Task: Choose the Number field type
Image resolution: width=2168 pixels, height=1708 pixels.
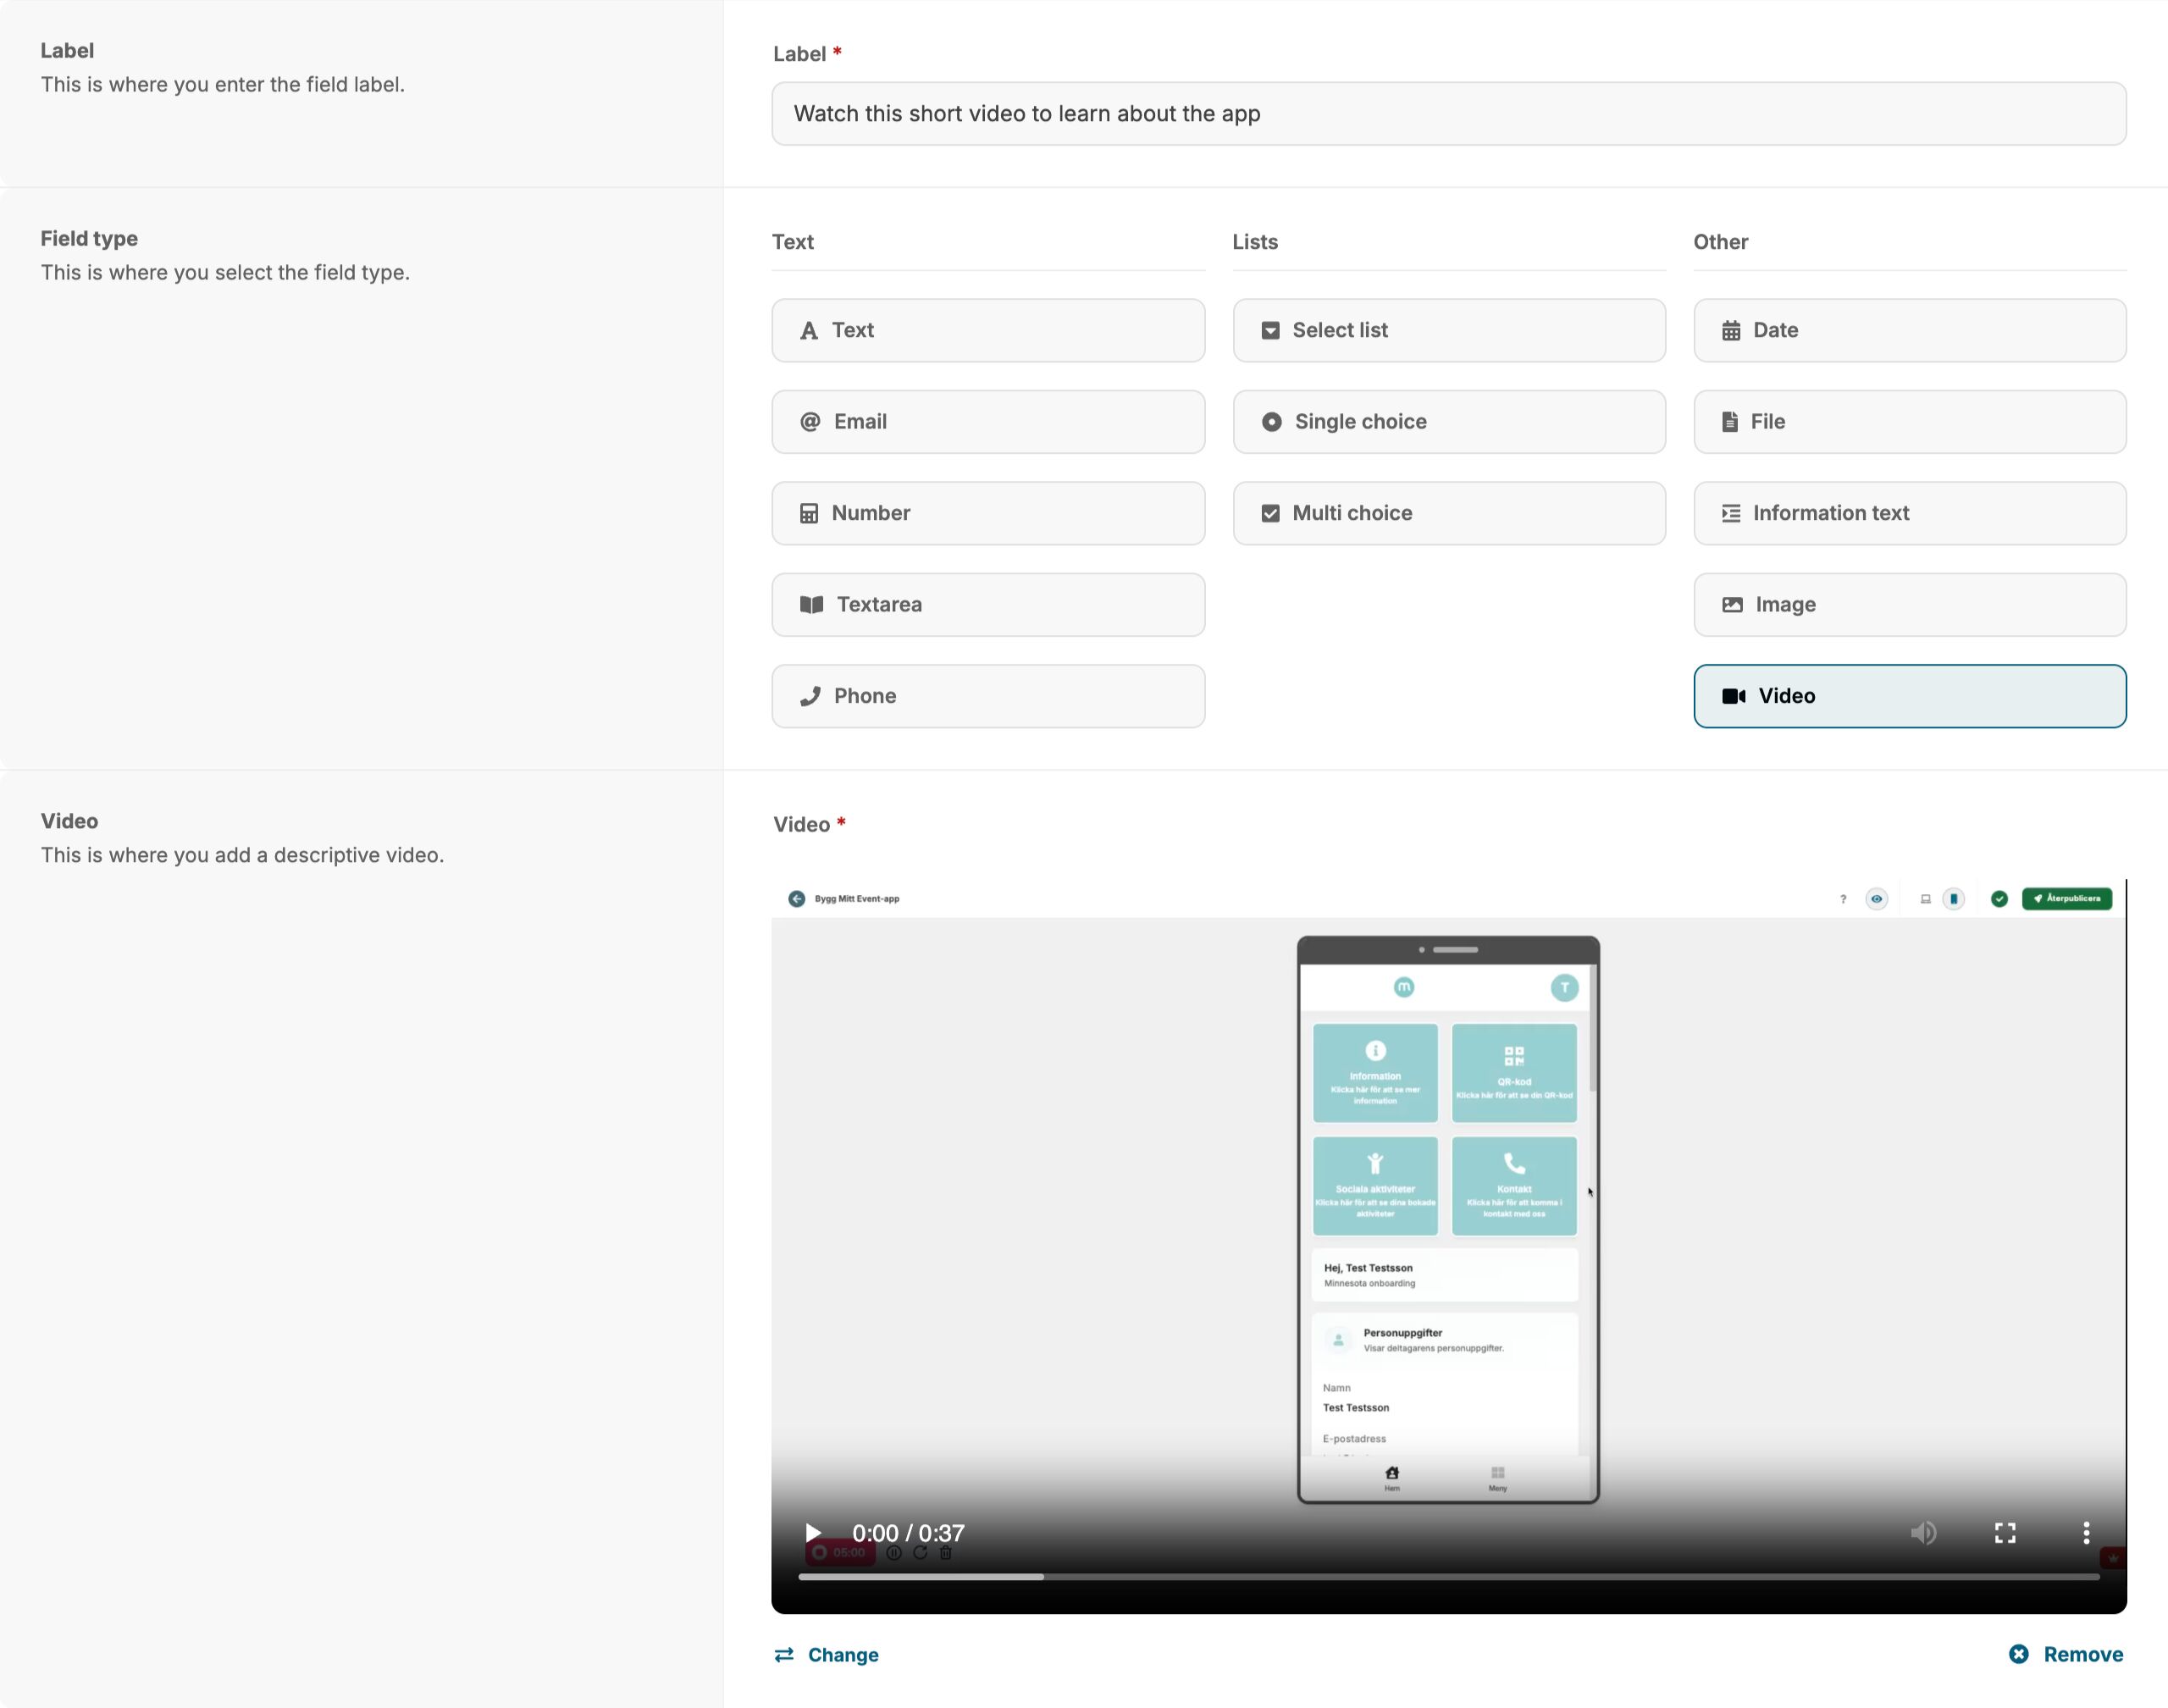Action: 987,513
